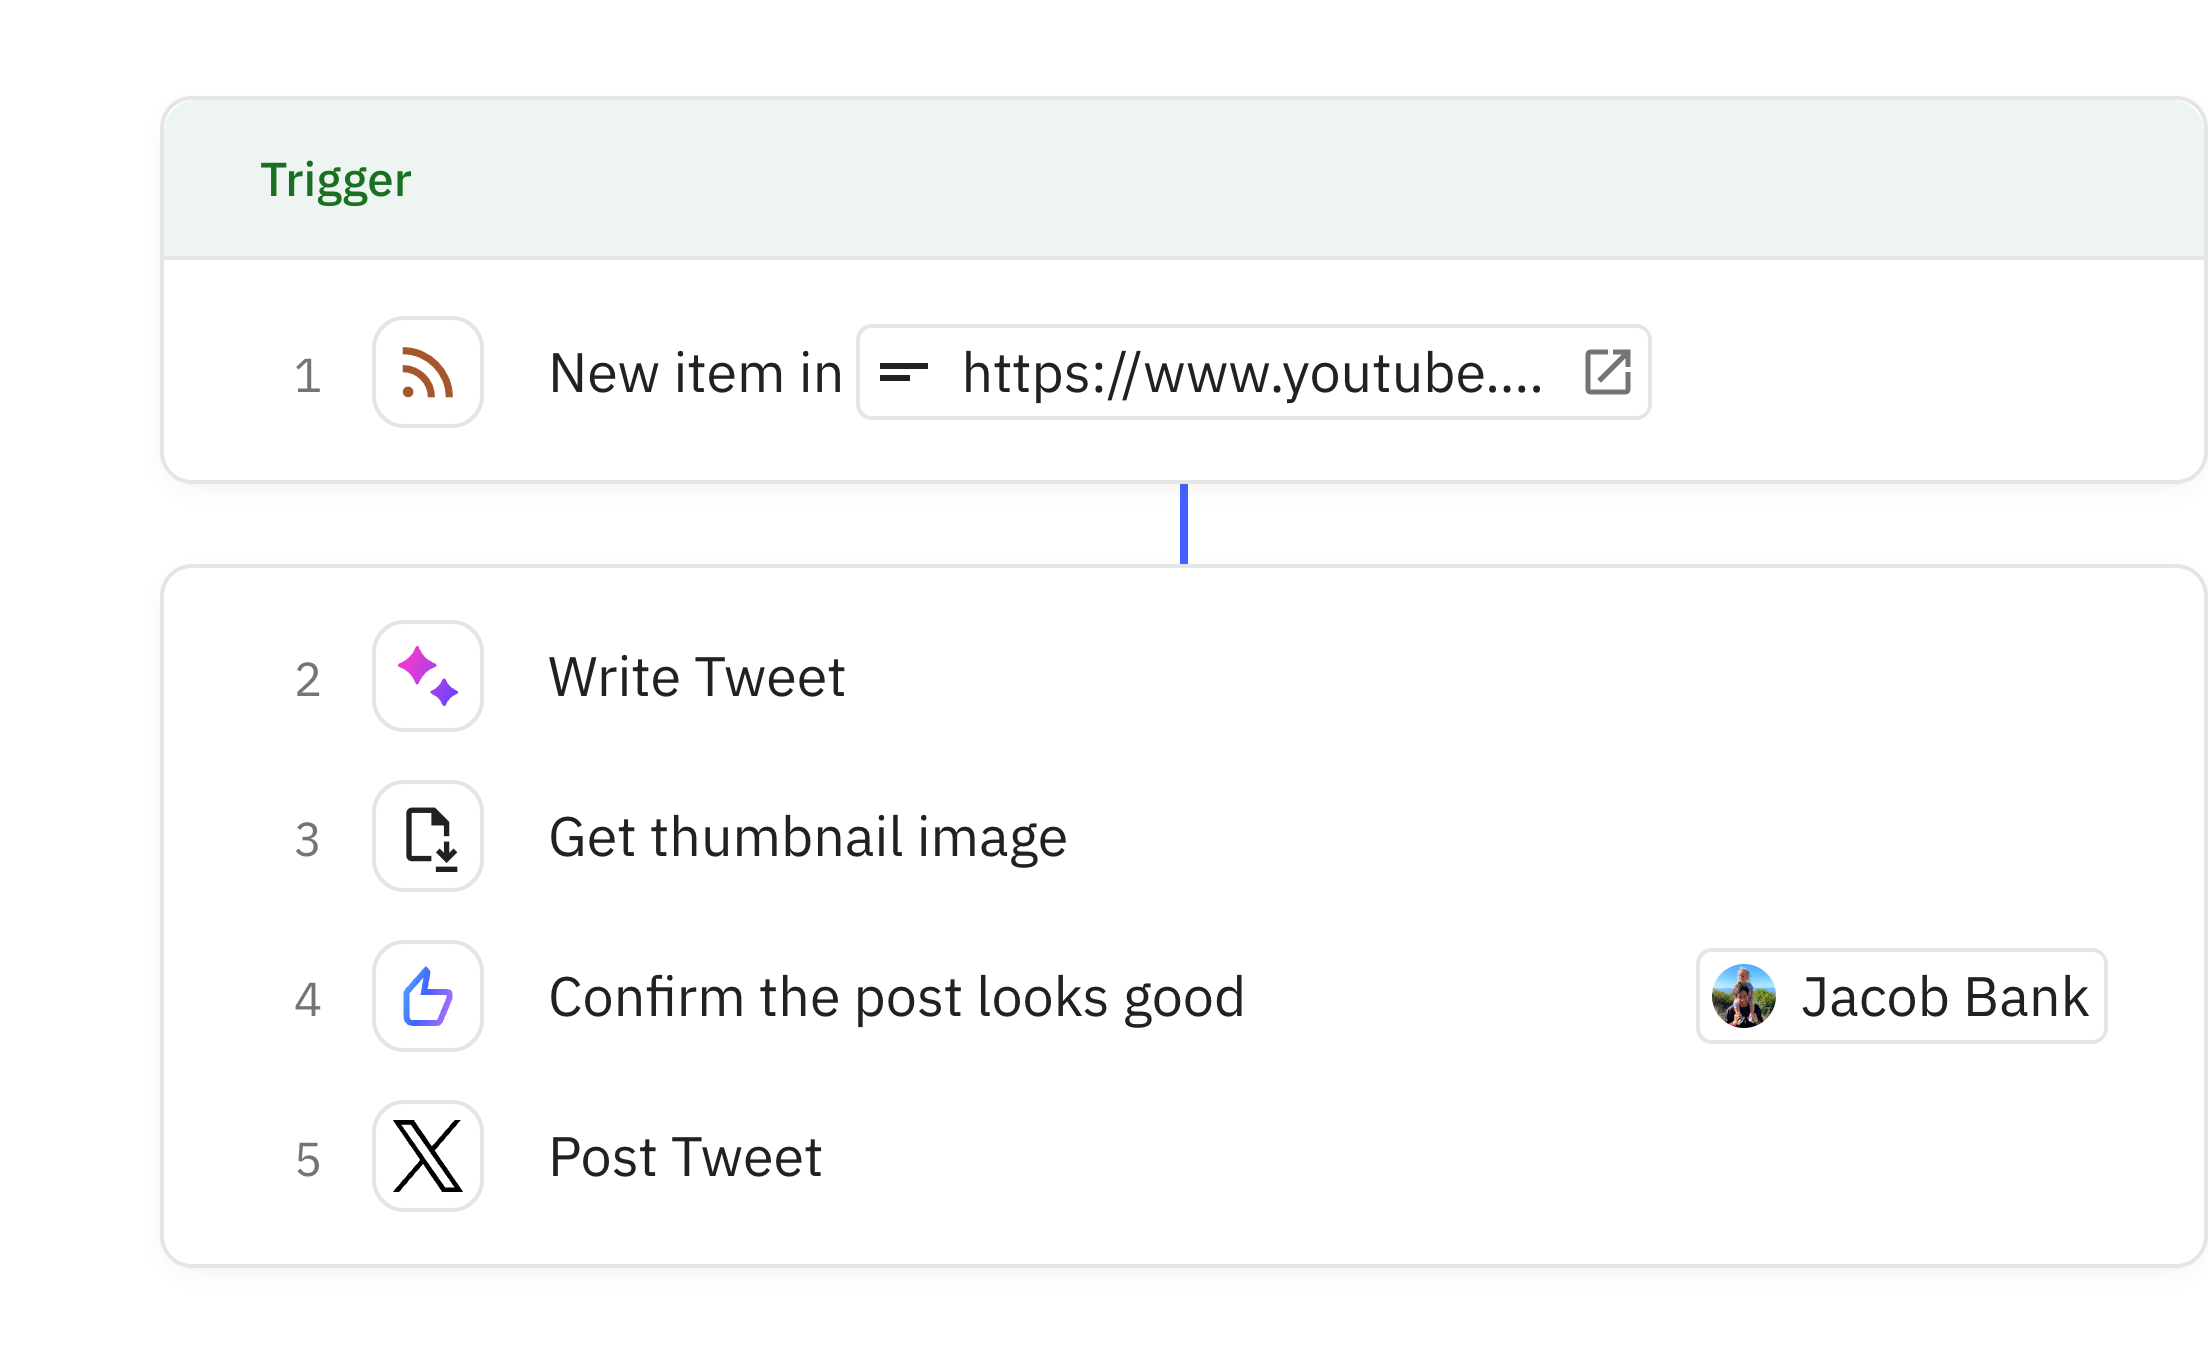Click the Trigger section header
This screenshot has width=2208, height=1364.
coord(336,178)
